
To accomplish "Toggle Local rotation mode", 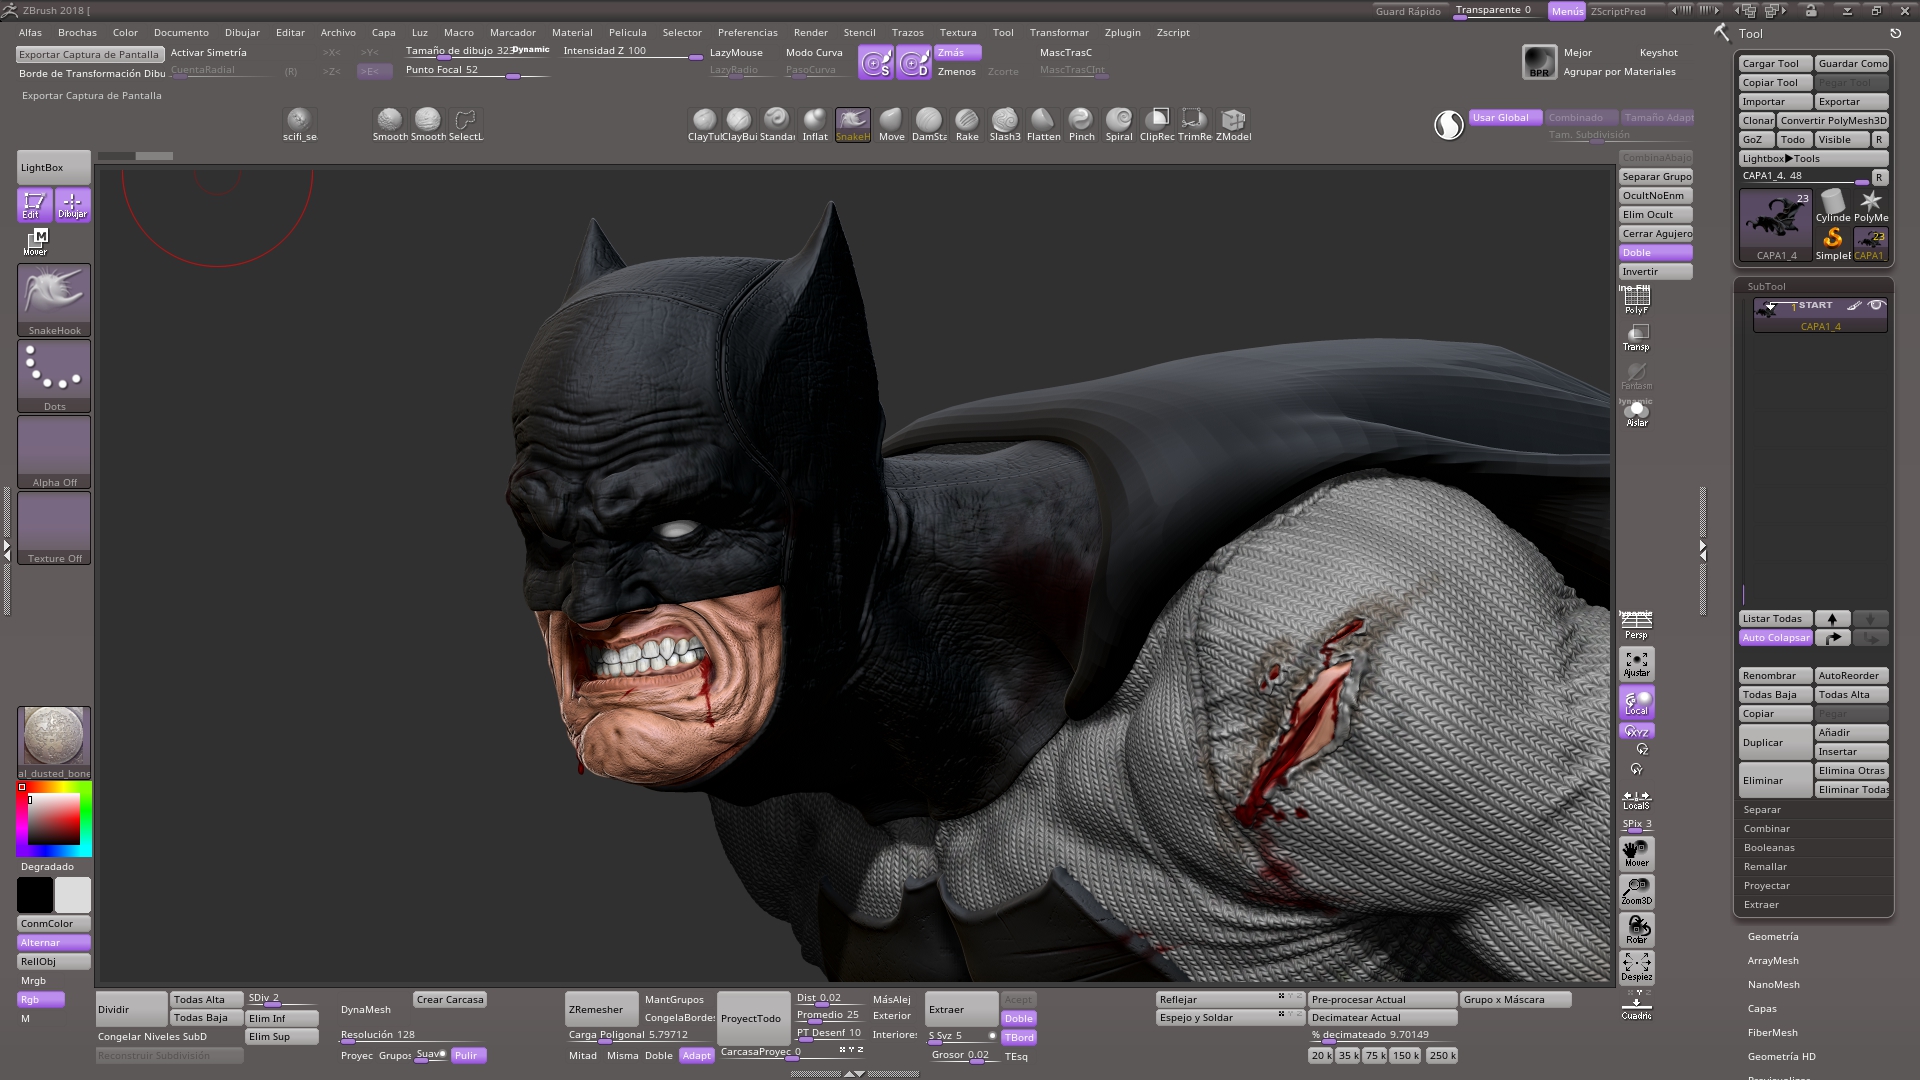I will 1637,702.
